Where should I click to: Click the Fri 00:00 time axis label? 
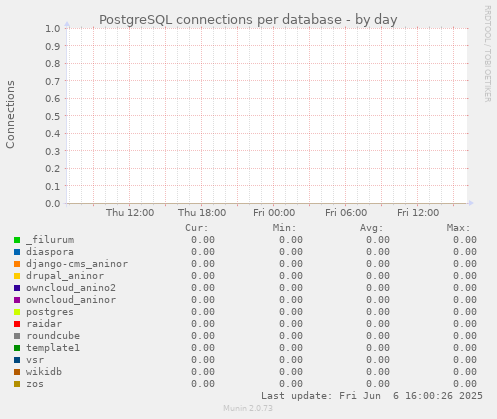click(x=274, y=213)
